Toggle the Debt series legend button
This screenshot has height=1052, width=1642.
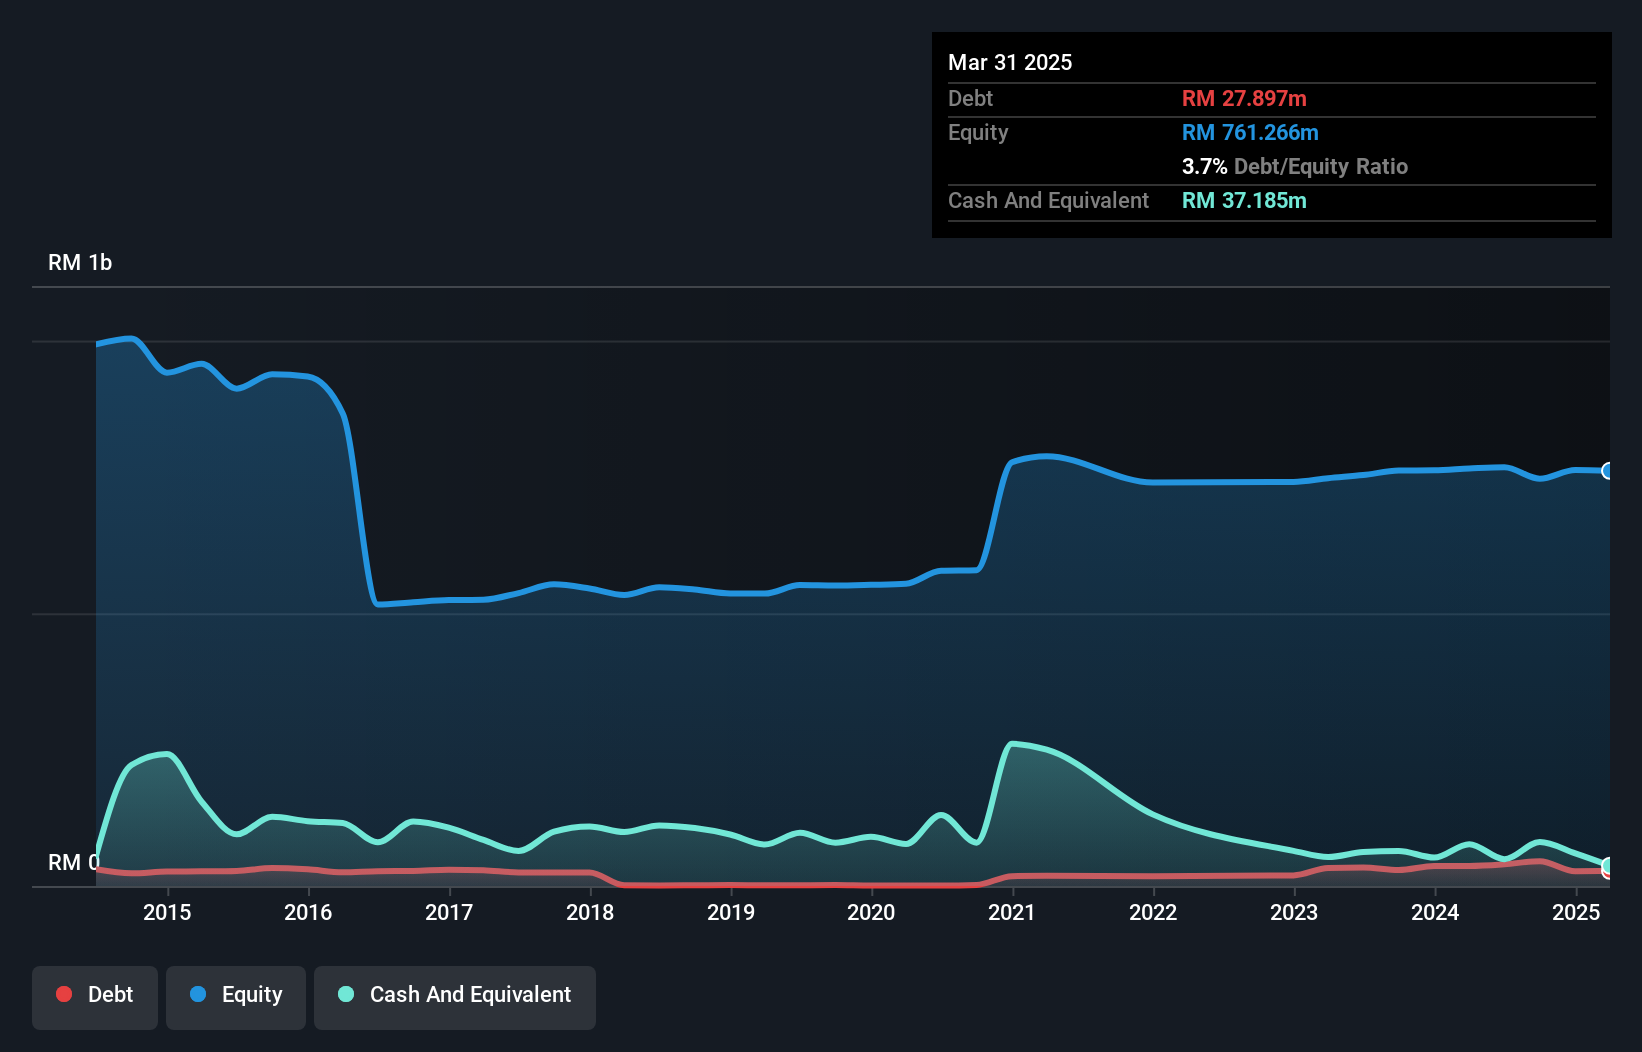coord(95,997)
